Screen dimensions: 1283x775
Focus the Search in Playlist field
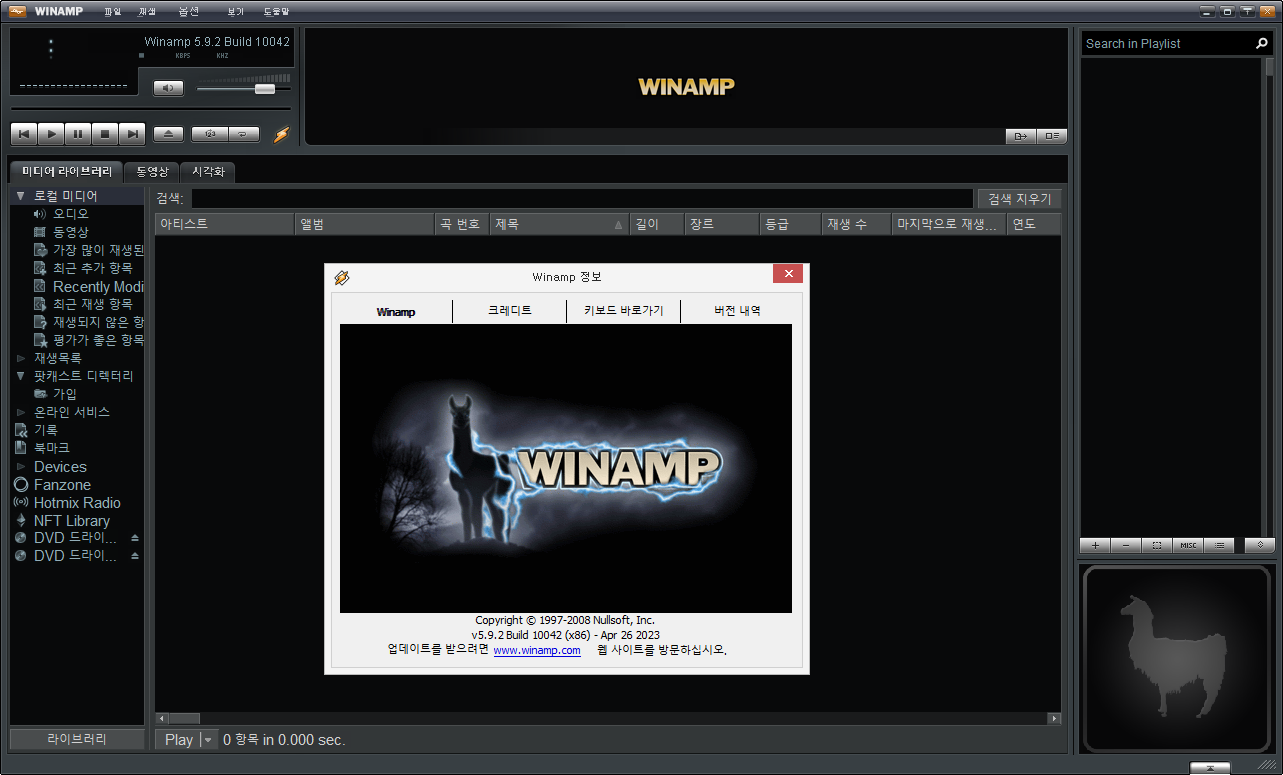coord(1170,43)
